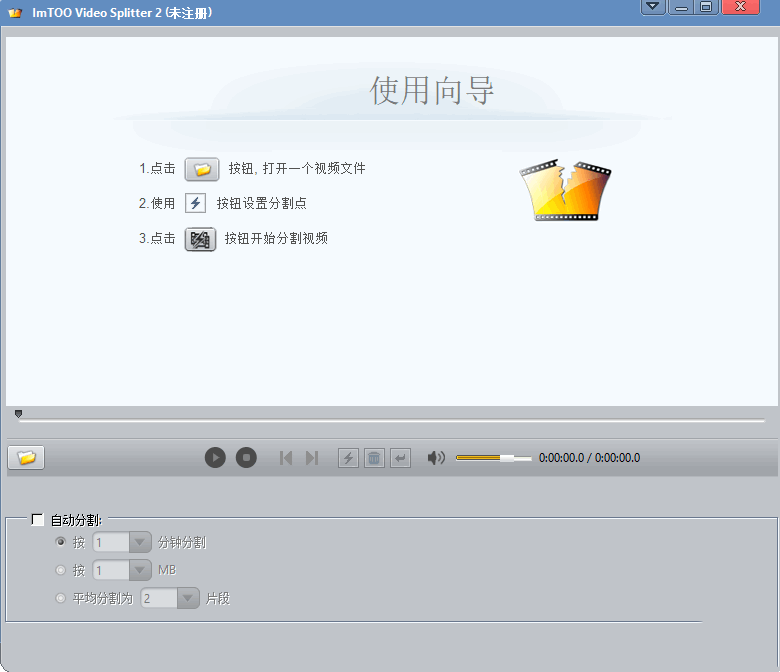Open the title bar dropdown menu arrow
Image resolution: width=780 pixels, height=672 pixels.
click(653, 6)
